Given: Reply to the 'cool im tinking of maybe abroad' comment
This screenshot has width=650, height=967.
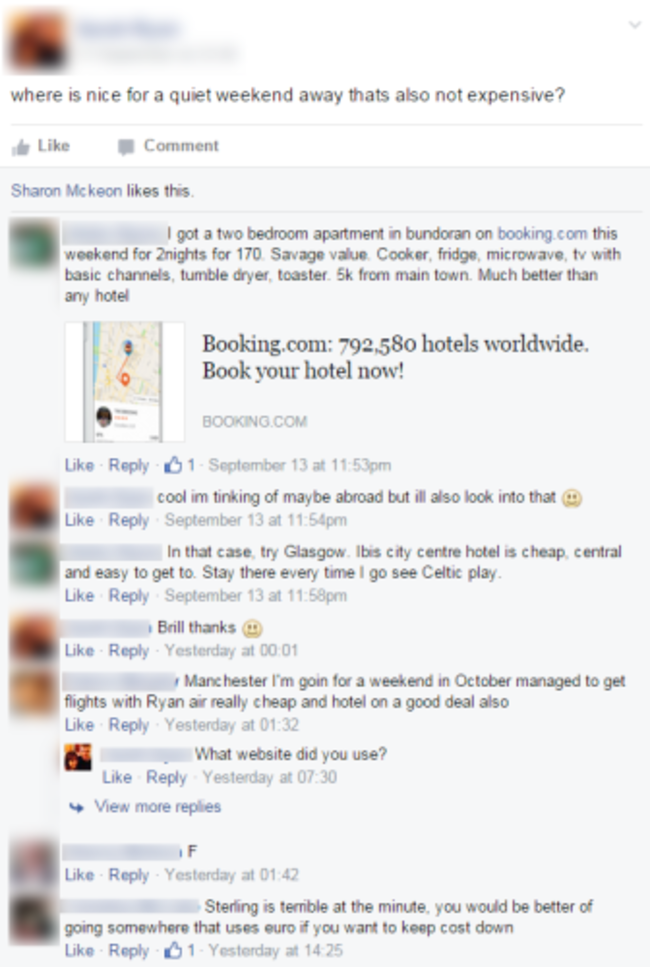Looking at the screenshot, I should pos(129,520).
